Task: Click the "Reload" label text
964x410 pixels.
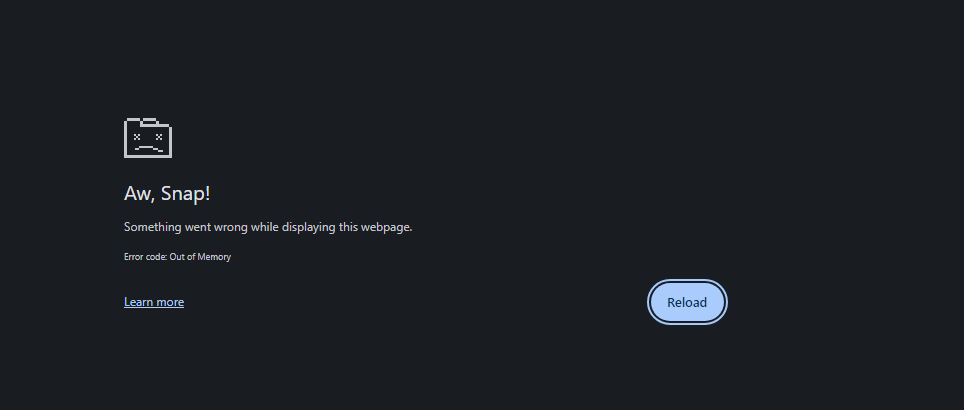Action: click(687, 302)
